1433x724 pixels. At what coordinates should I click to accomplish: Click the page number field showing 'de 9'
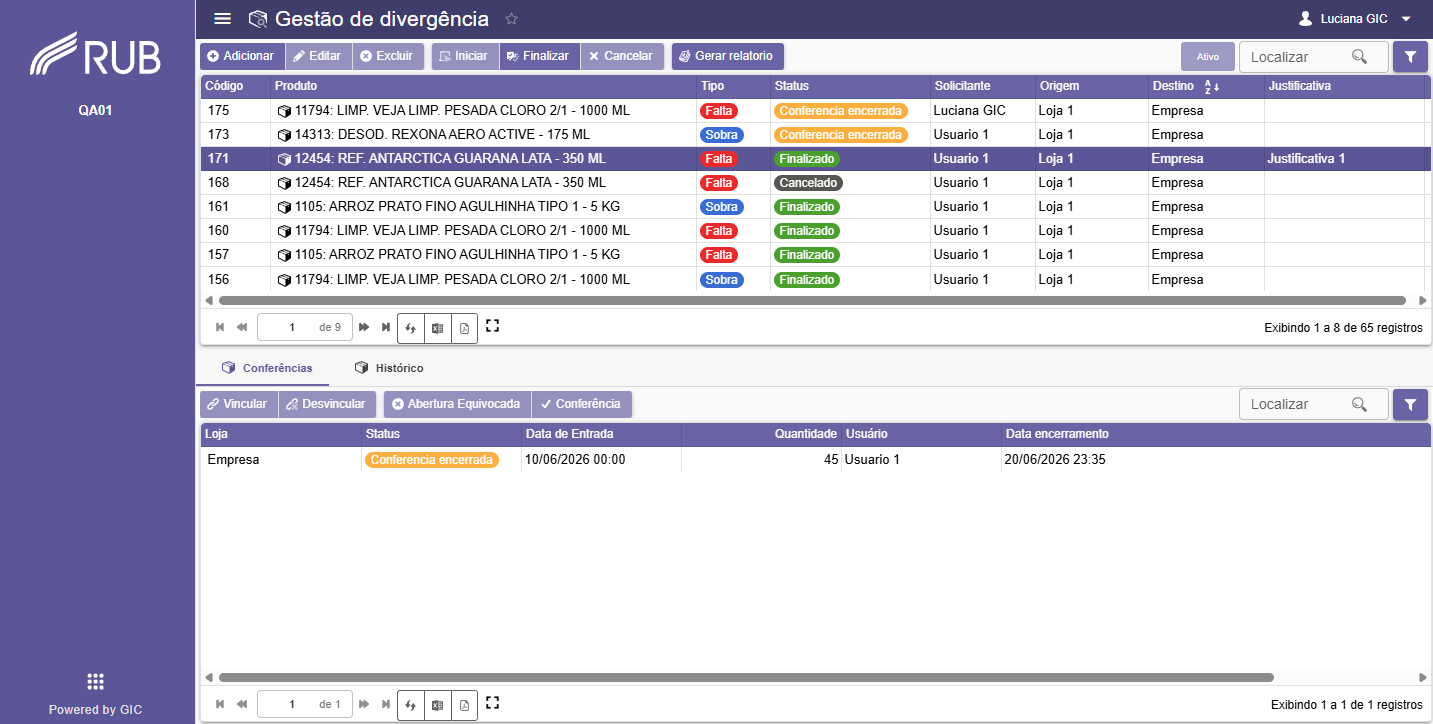(304, 327)
